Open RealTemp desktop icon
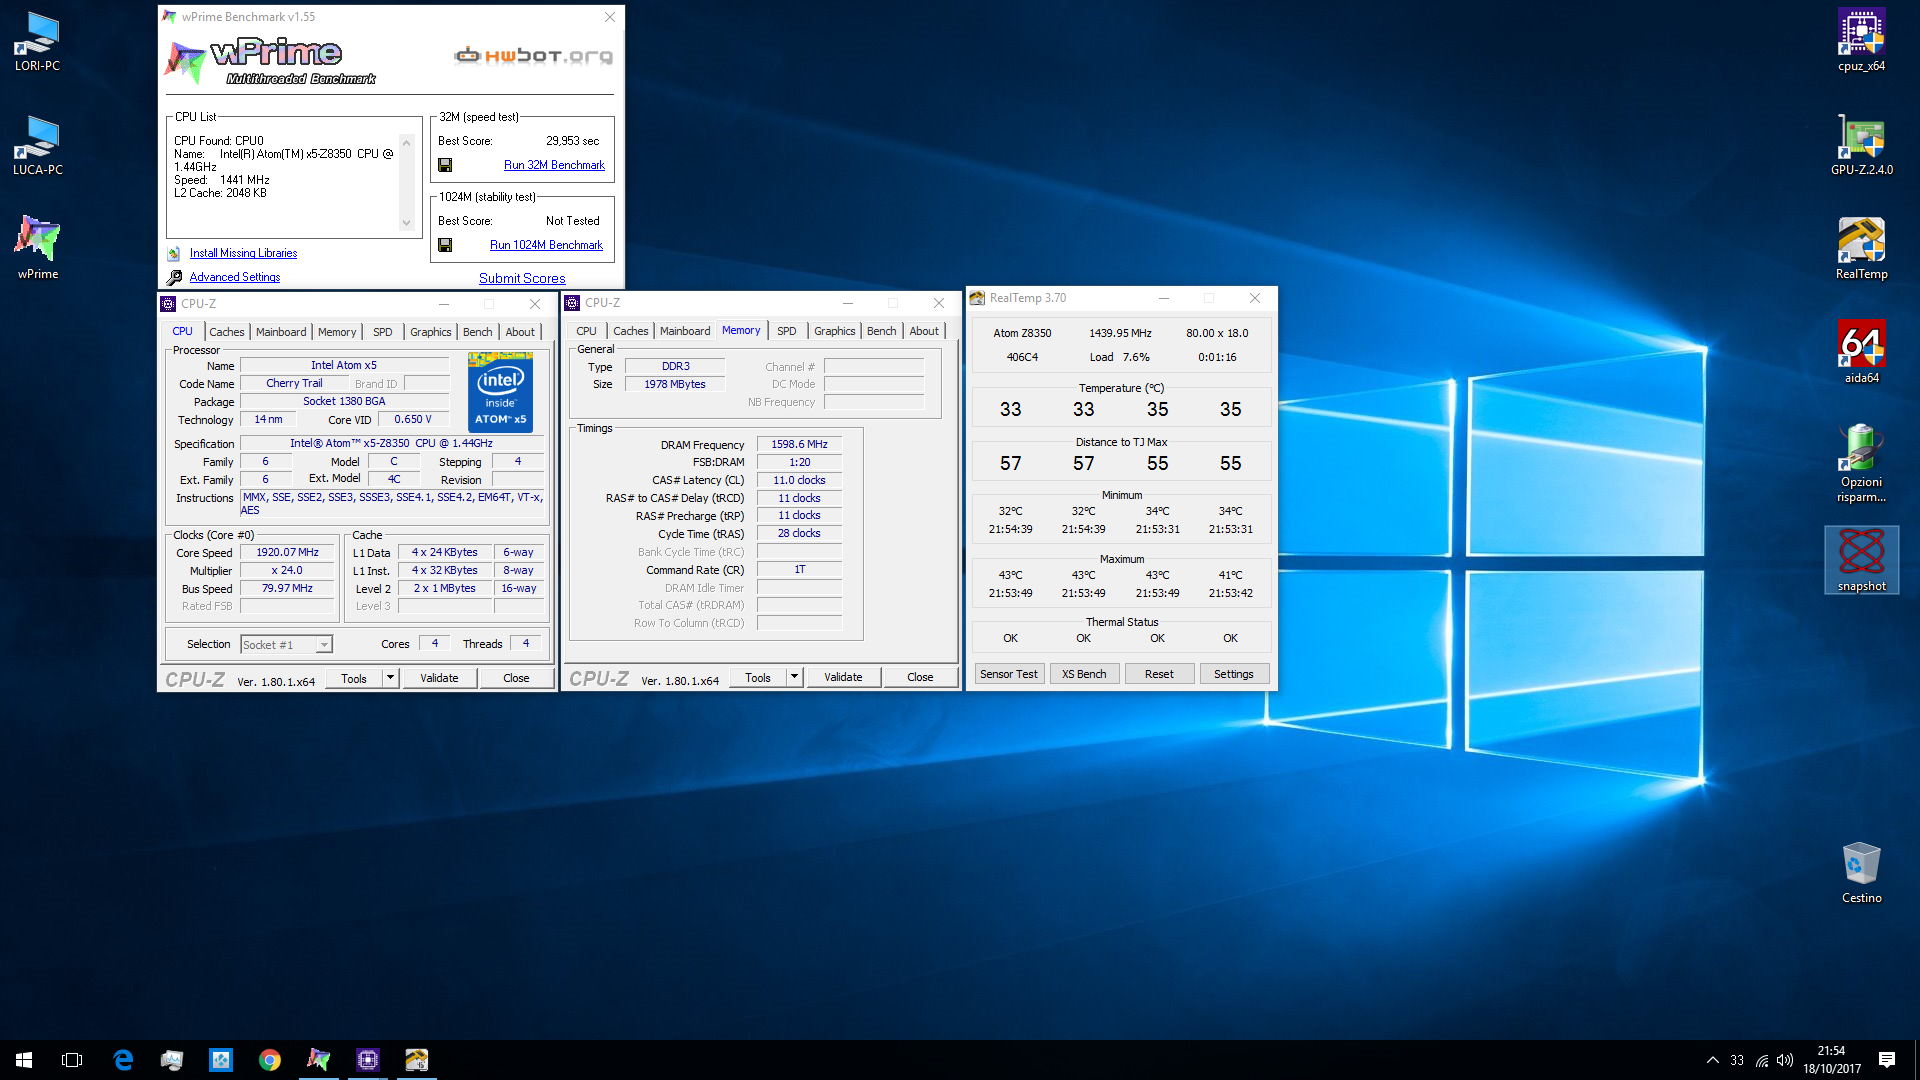The image size is (1920, 1080). (1861, 250)
